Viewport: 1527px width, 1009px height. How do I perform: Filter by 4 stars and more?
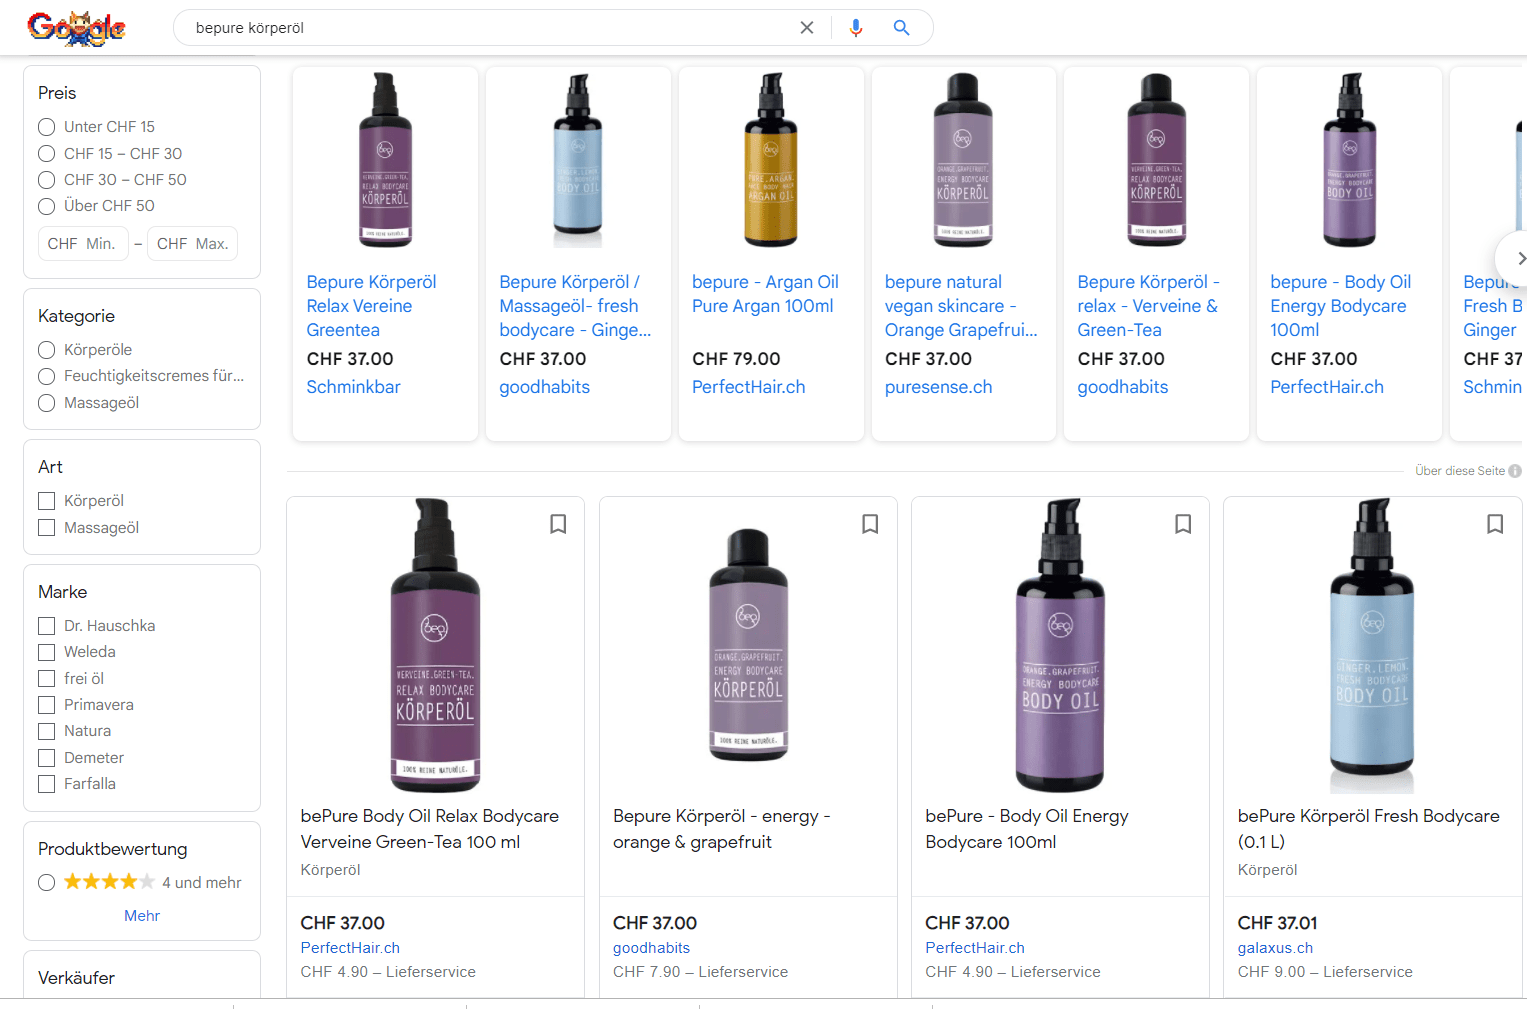(46, 882)
